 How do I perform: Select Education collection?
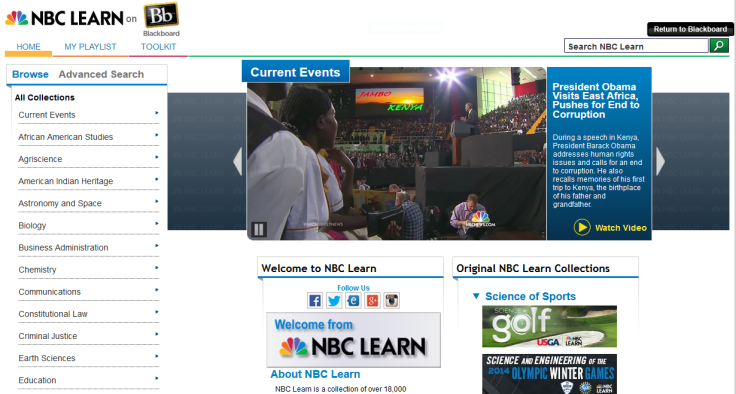tap(38, 380)
